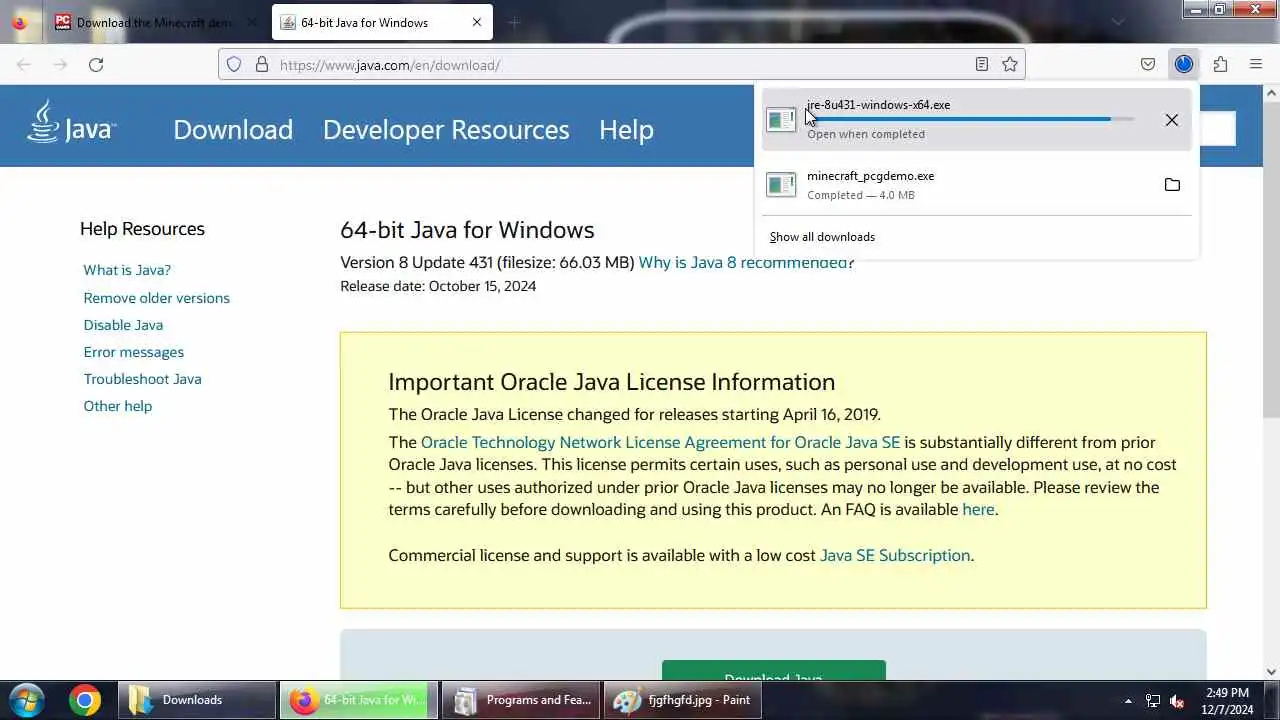Click the jre download progress bar

point(970,119)
